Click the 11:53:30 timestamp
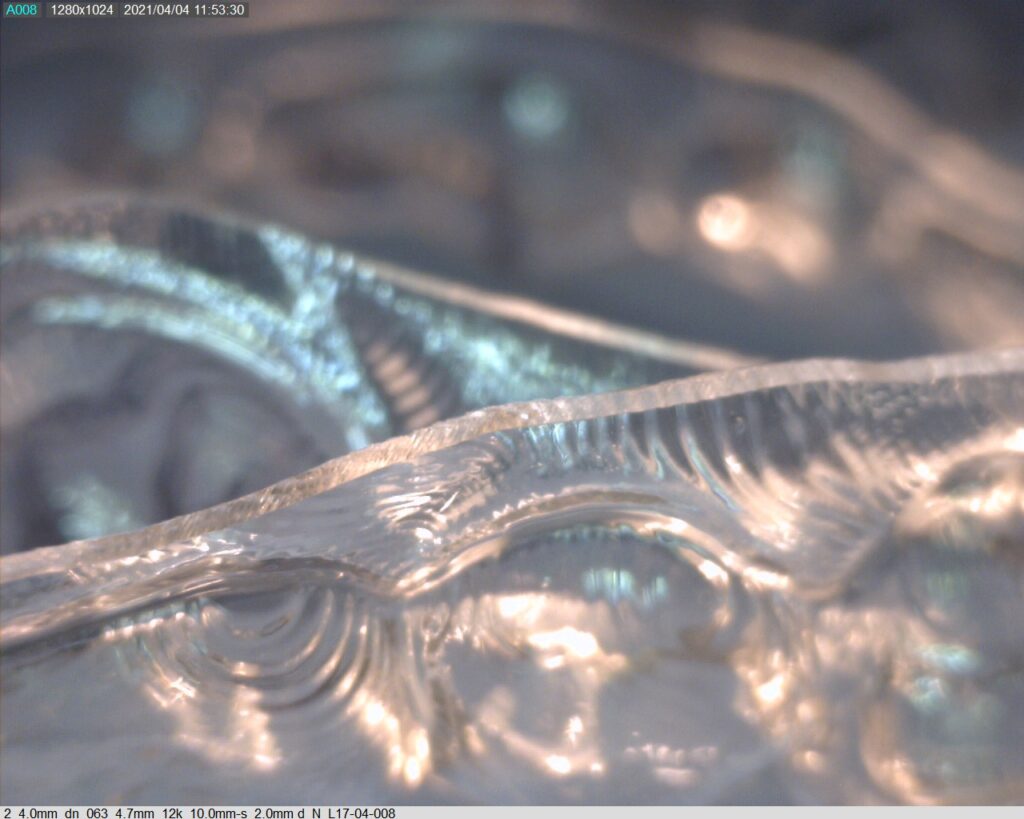Viewport: 1024px width, 819px height. click(x=220, y=10)
